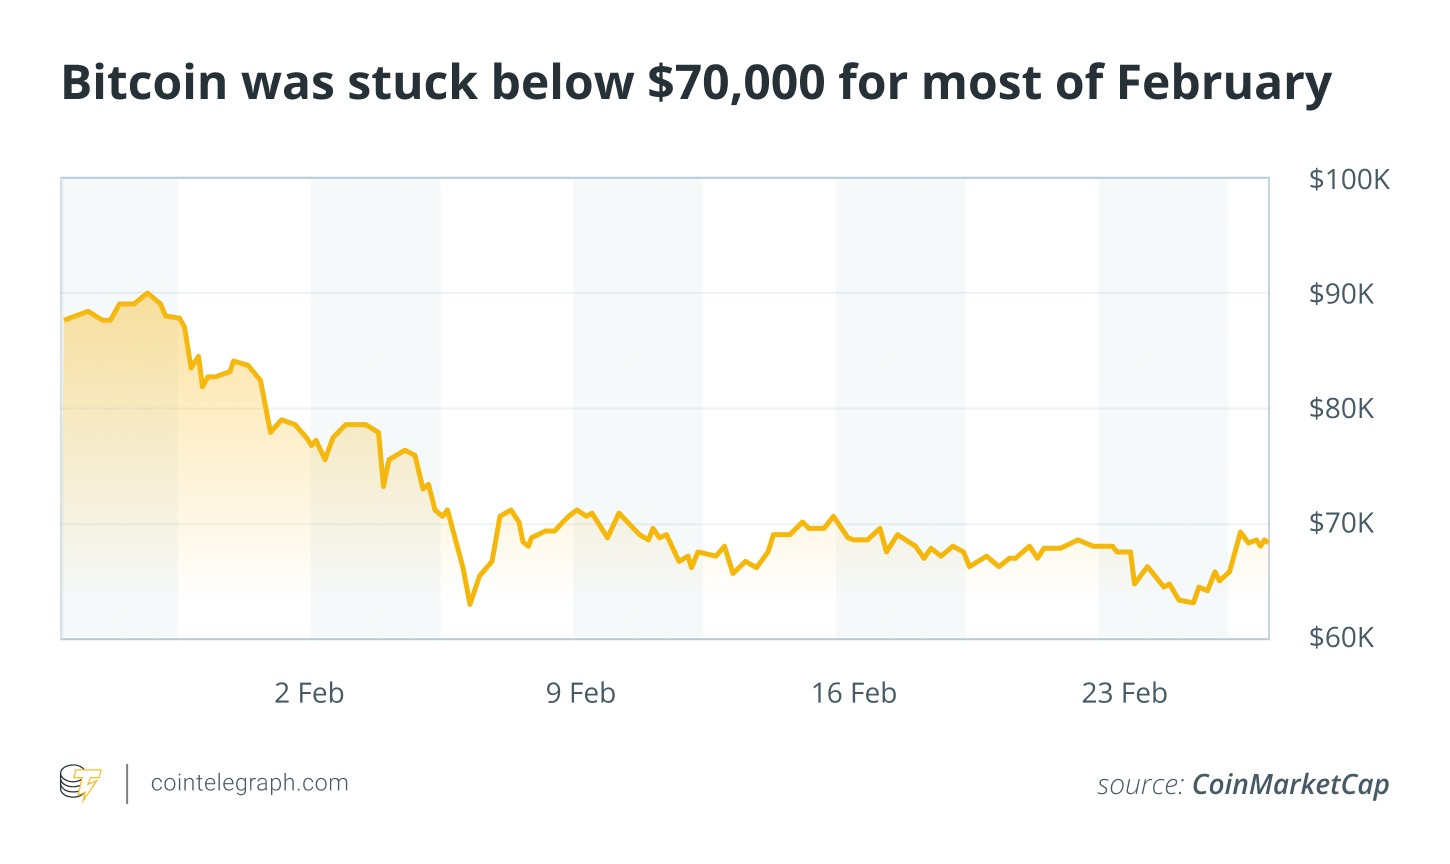Click the price line's highest peak near $90K
The height and width of the screenshot is (864, 1450).
(x=148, y=293)
